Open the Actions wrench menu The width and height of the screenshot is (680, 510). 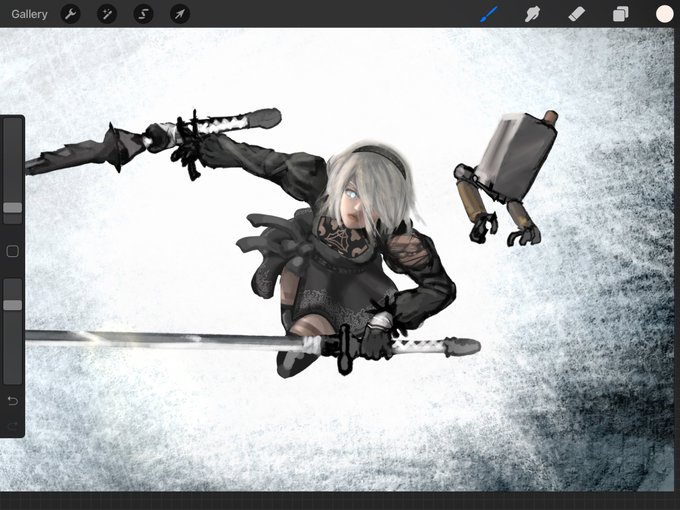click(x=70, y=14)
